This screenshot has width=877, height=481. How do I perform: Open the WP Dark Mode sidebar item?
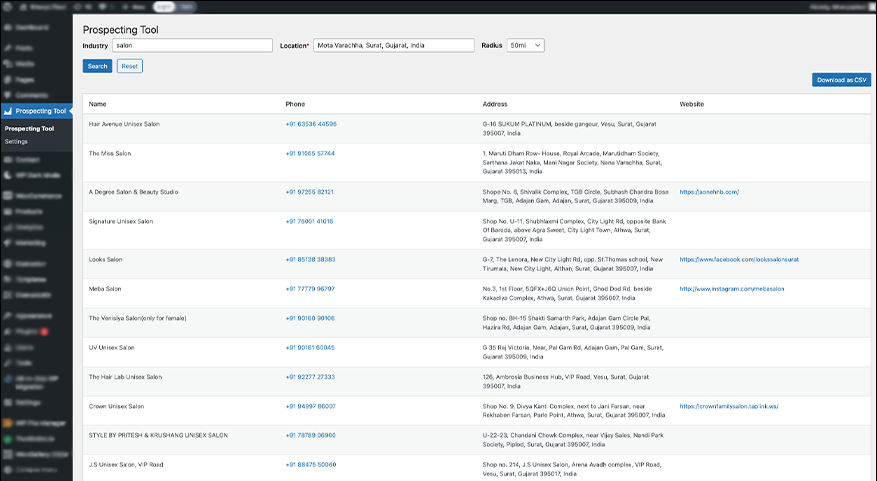click(37, 175)
